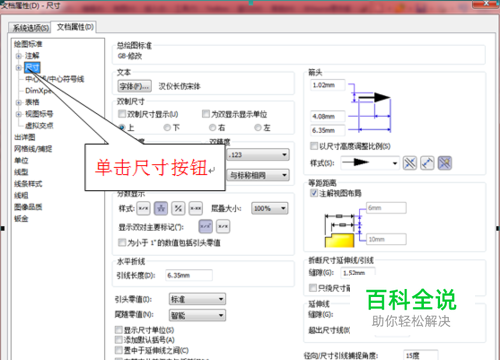
Task: Open the .123 precision dropdown
Action: [x=258, y=155]
